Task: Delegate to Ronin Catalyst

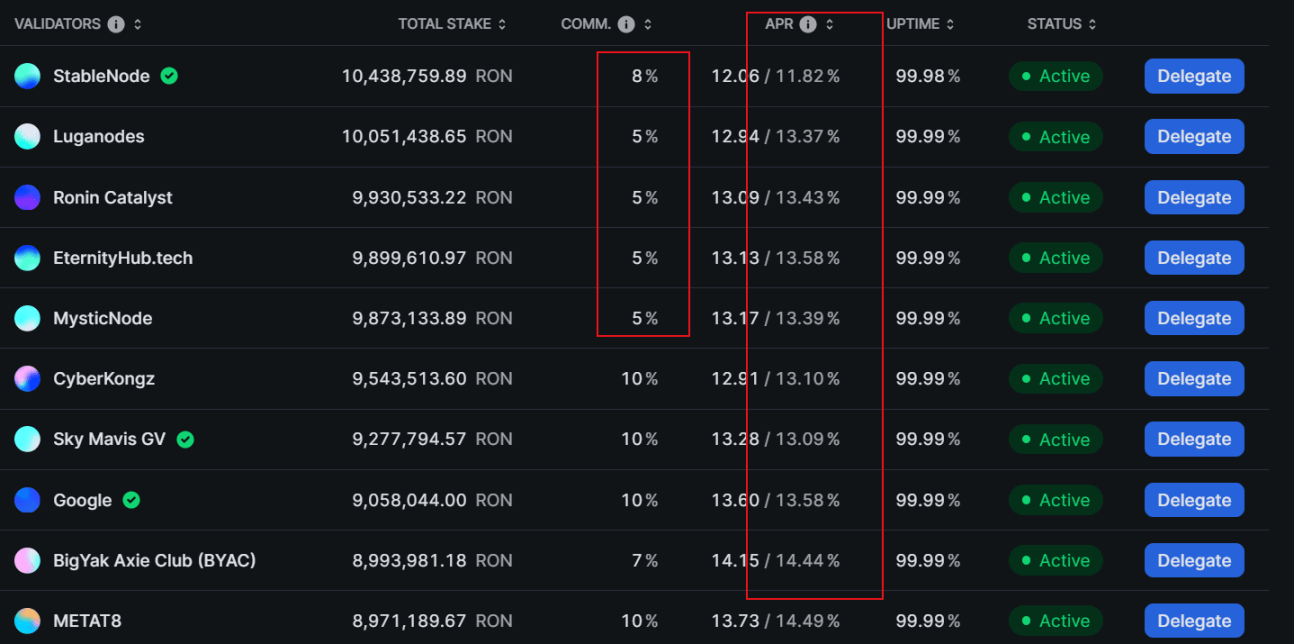Action: click(x=1194, y=197)
